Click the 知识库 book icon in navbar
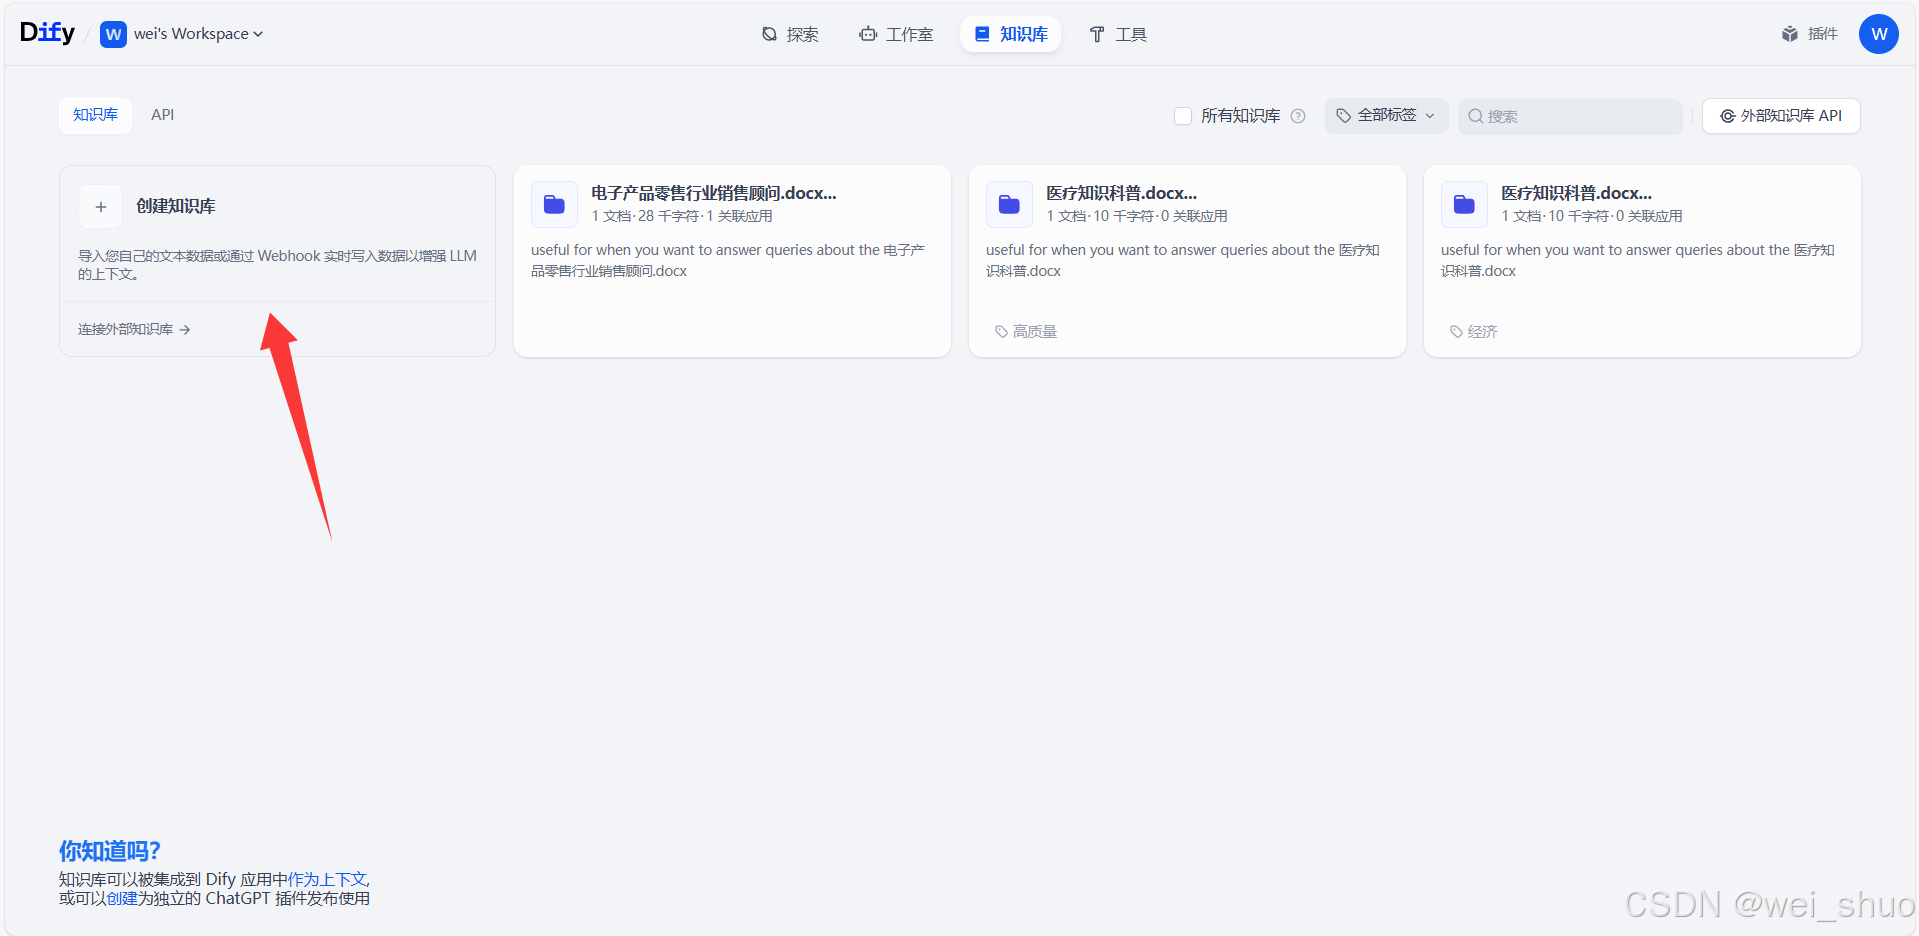The width and height of the screenshot is (1919, 936). point(983,33)
